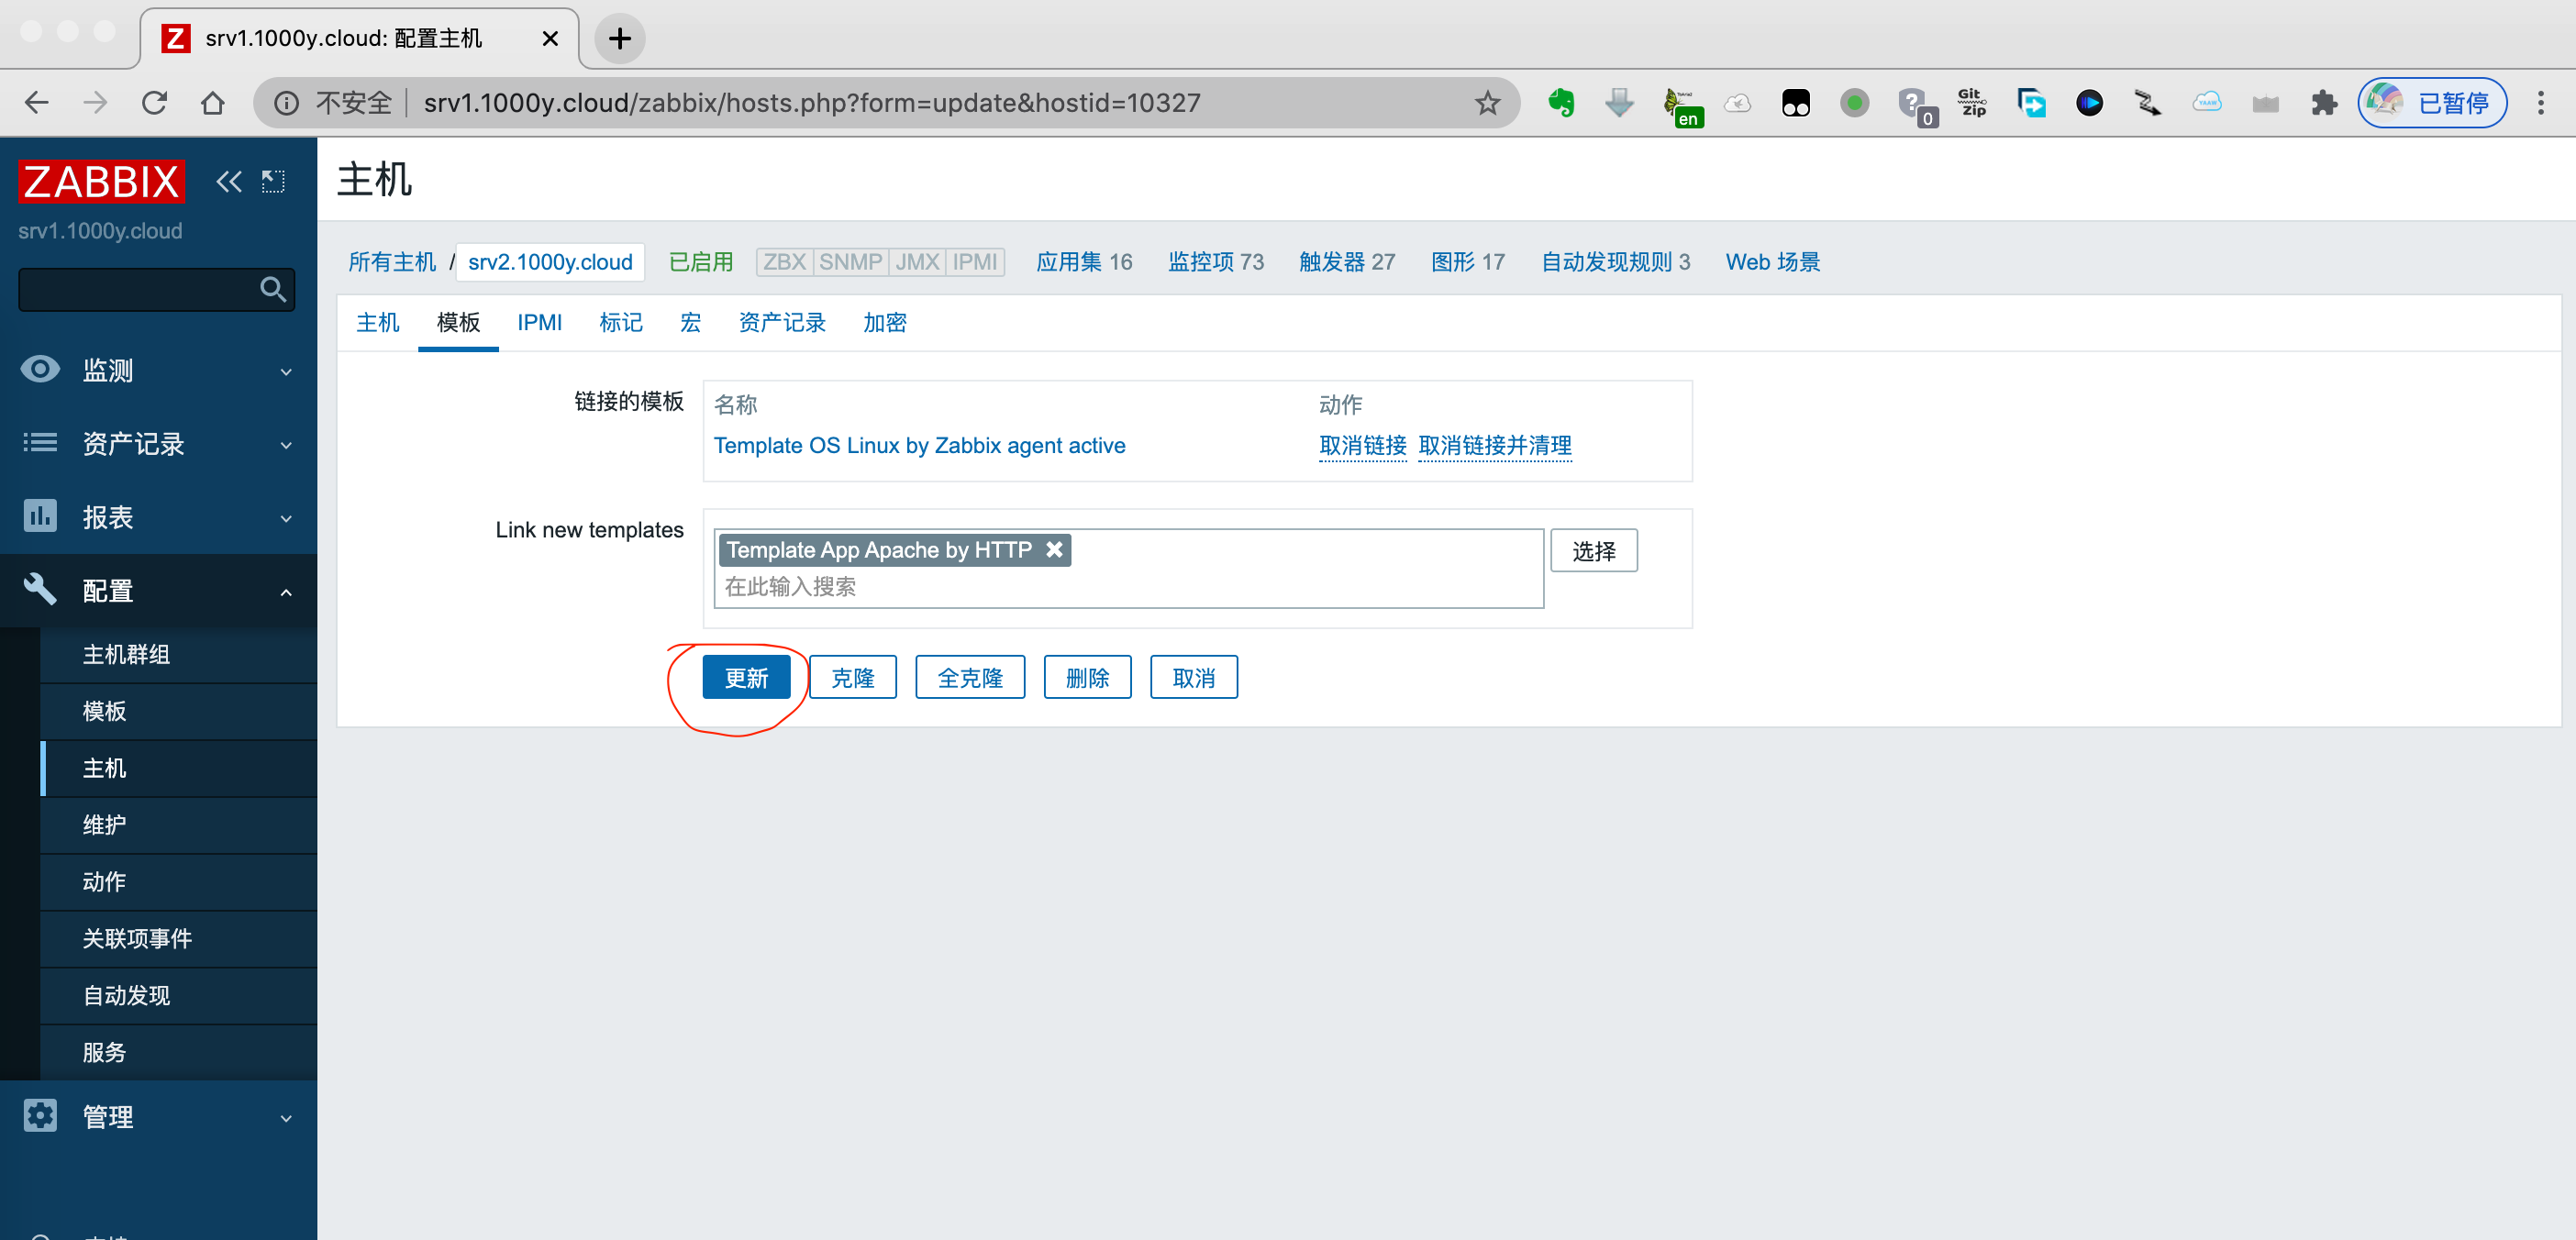Viewport: 2576px width, 1240px height.
Task: Open the blue play-circle extension
Action: point(2089,103)
